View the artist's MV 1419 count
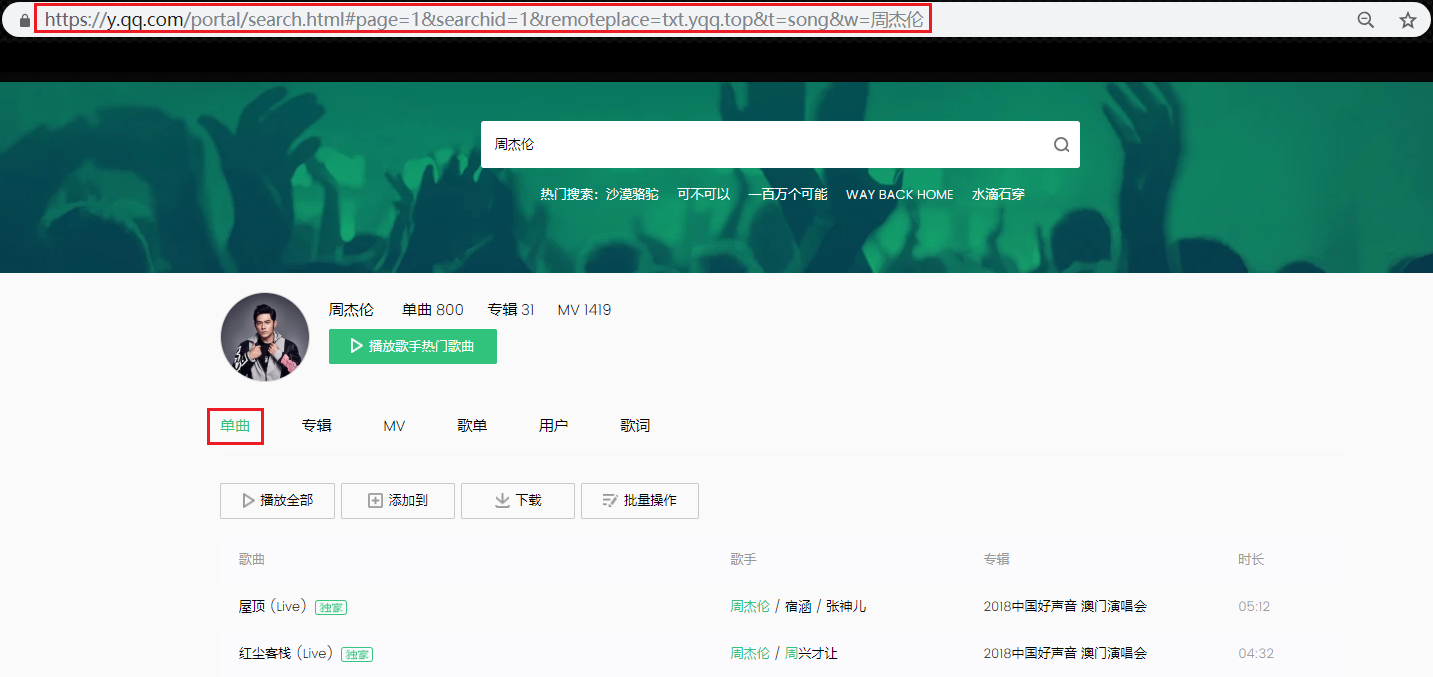The height and width of the screenshot is (677, 1433). click(584, 310)
